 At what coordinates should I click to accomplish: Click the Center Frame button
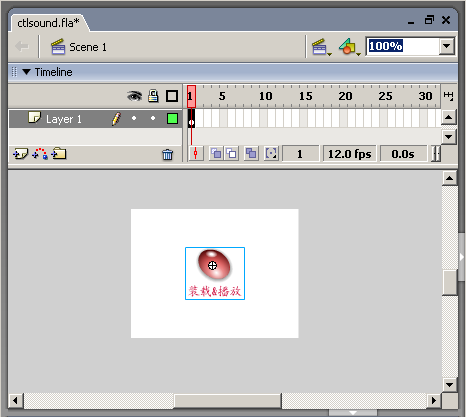[196, 154]
